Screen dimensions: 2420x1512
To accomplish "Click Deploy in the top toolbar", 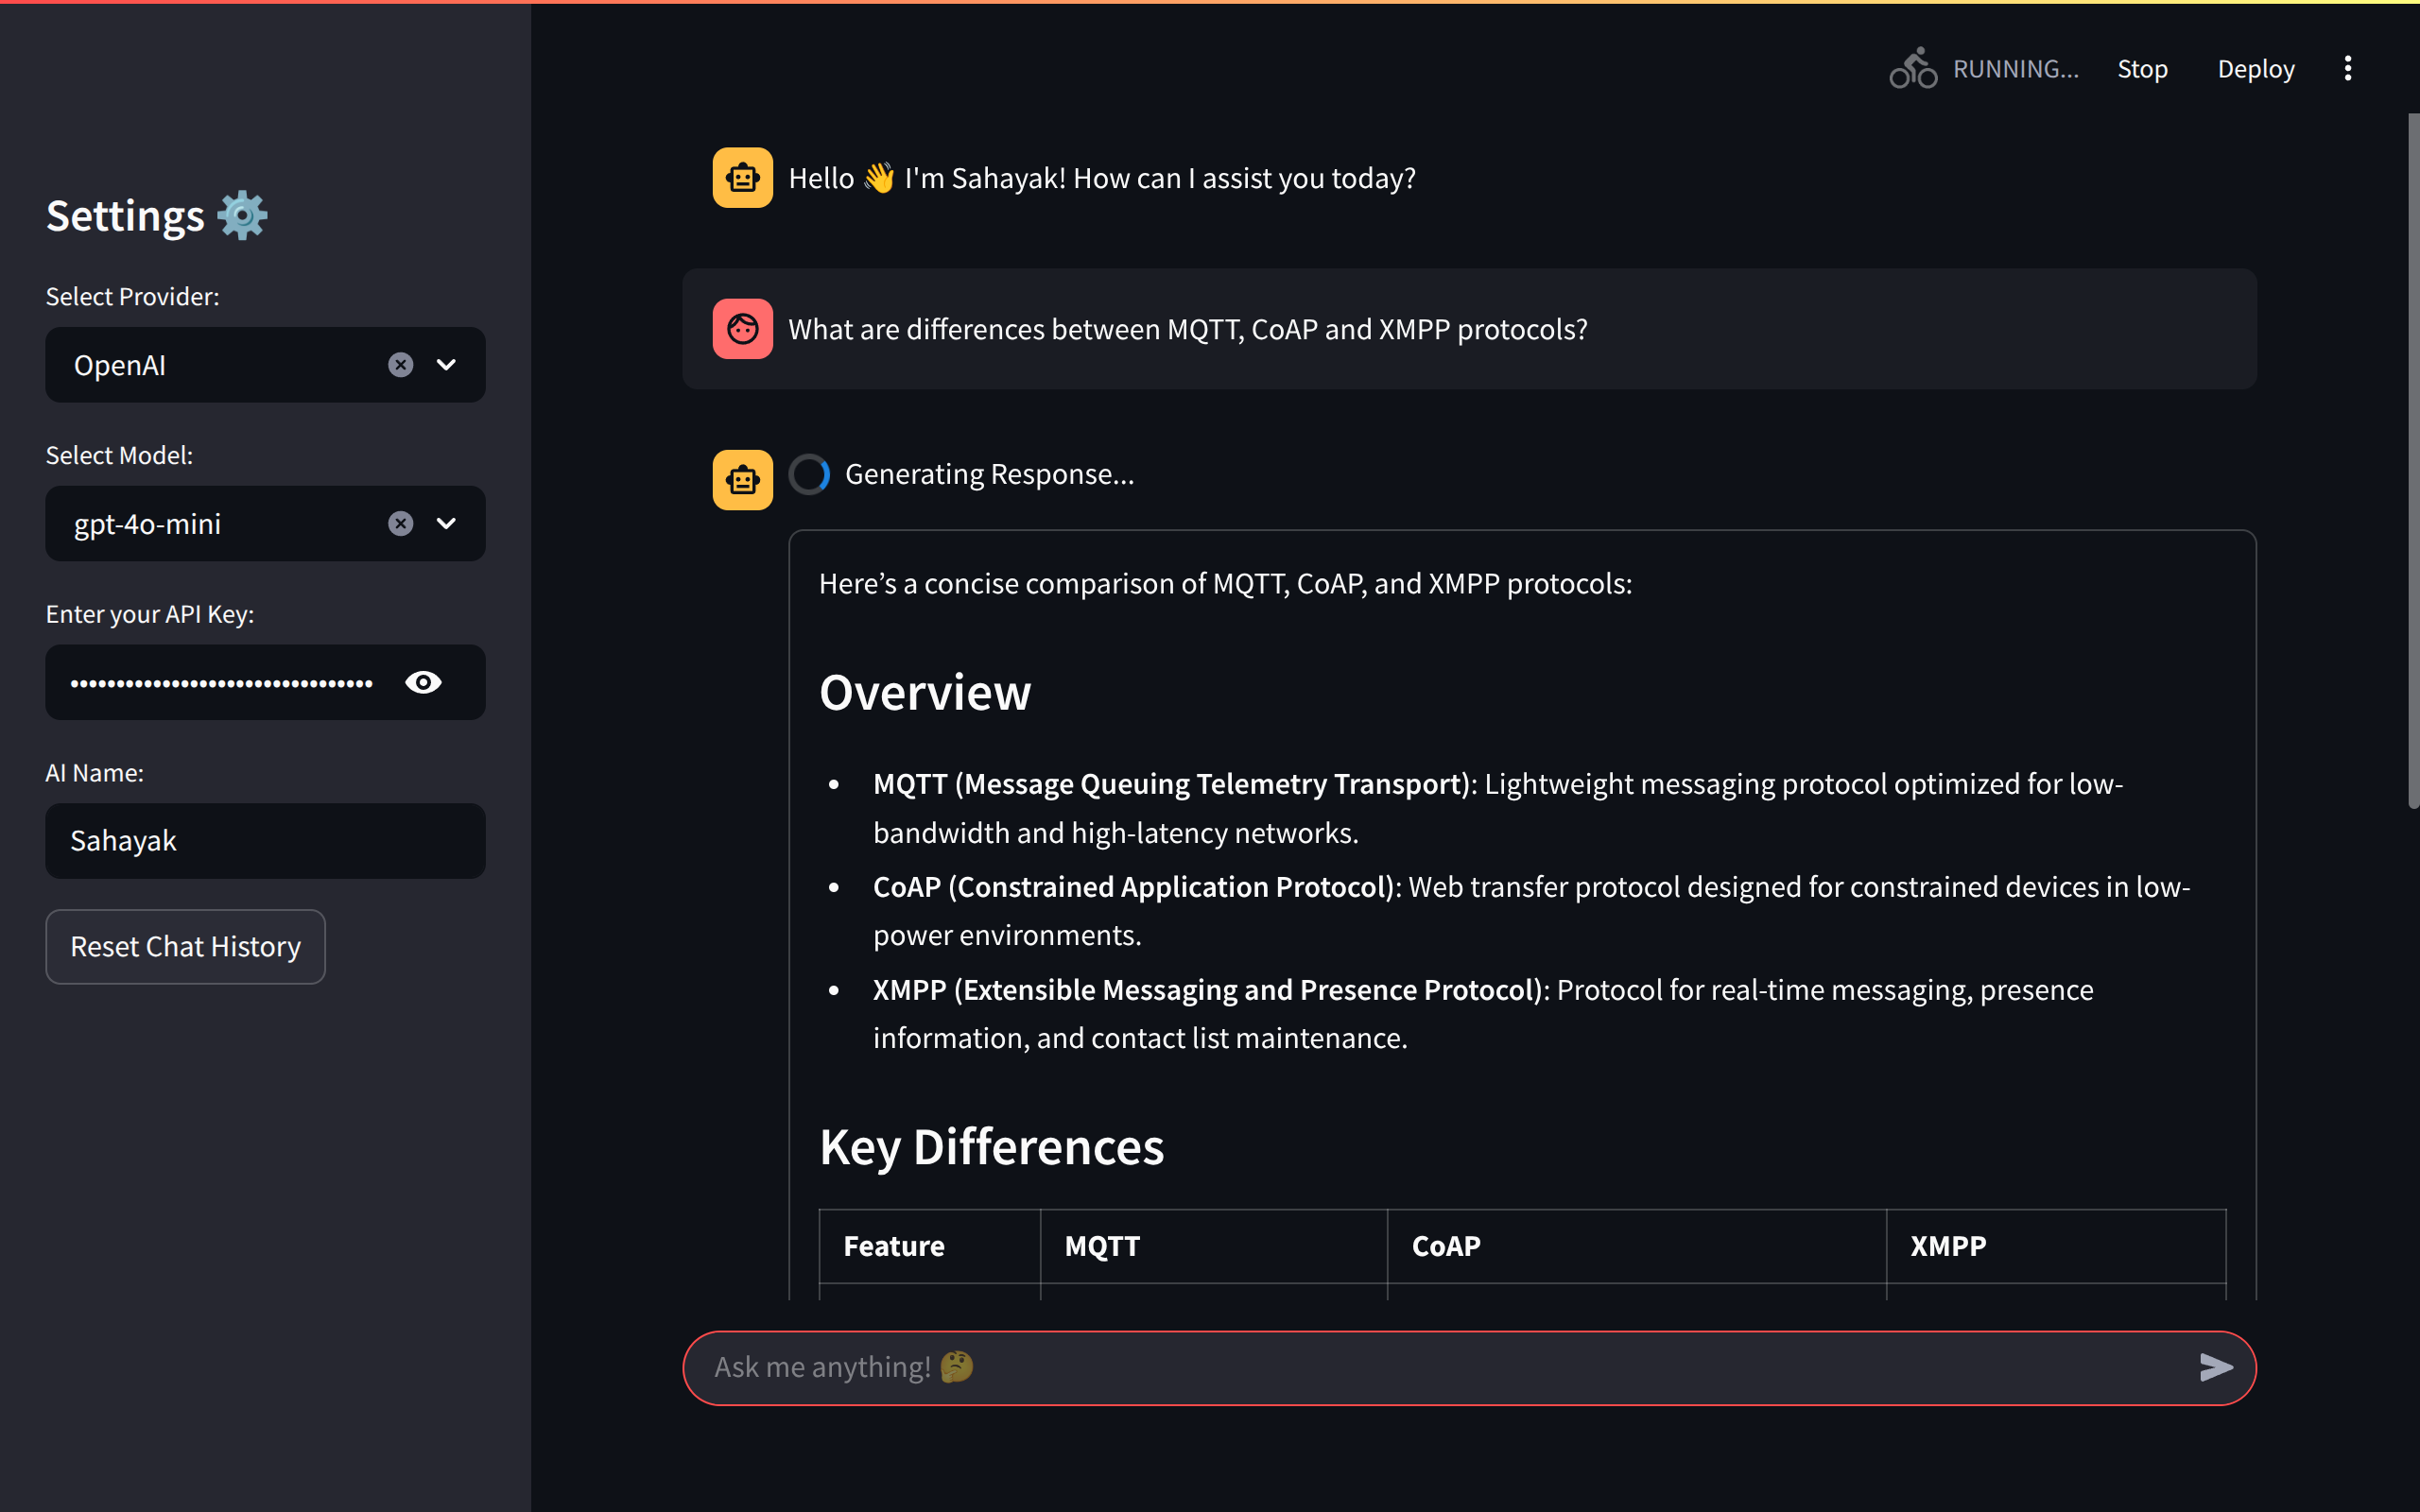I will pos(2255,69).
